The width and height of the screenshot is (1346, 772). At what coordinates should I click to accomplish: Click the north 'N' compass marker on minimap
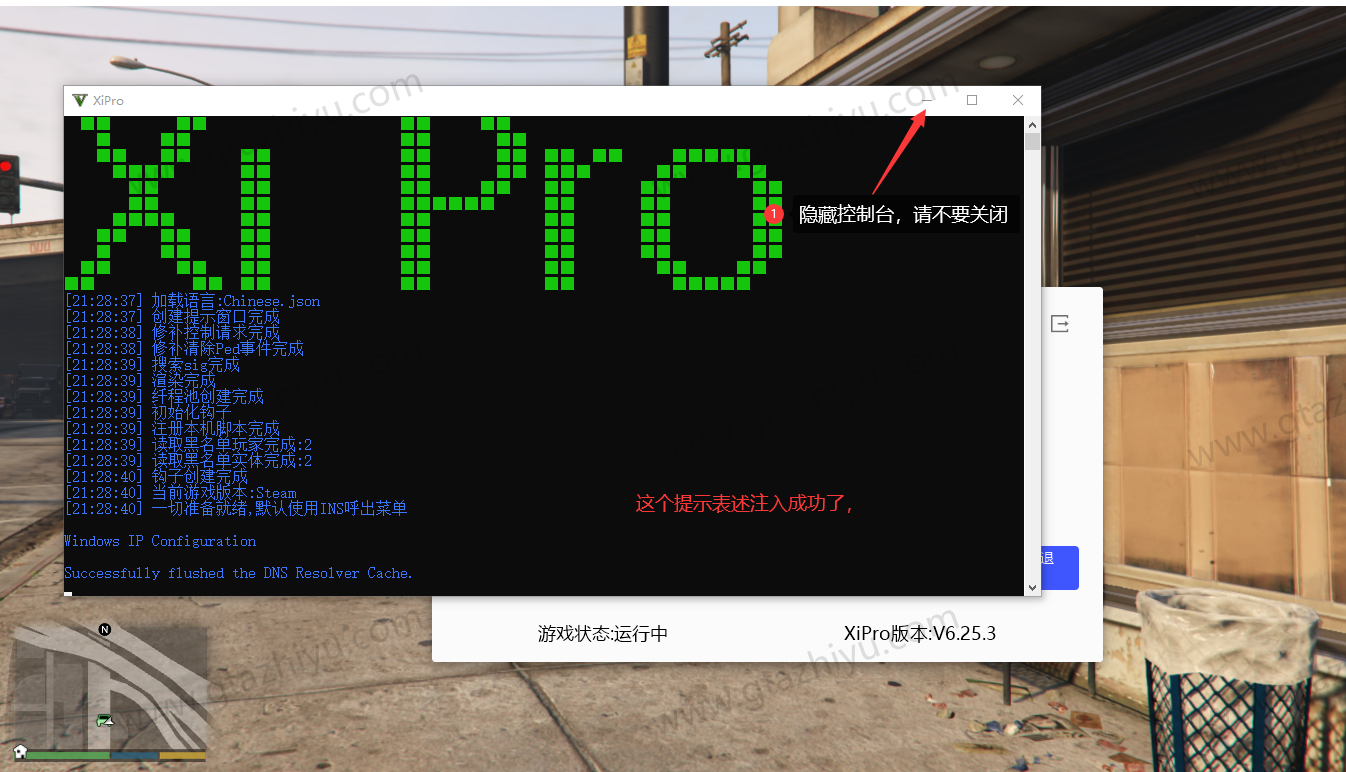pos(105,629)
